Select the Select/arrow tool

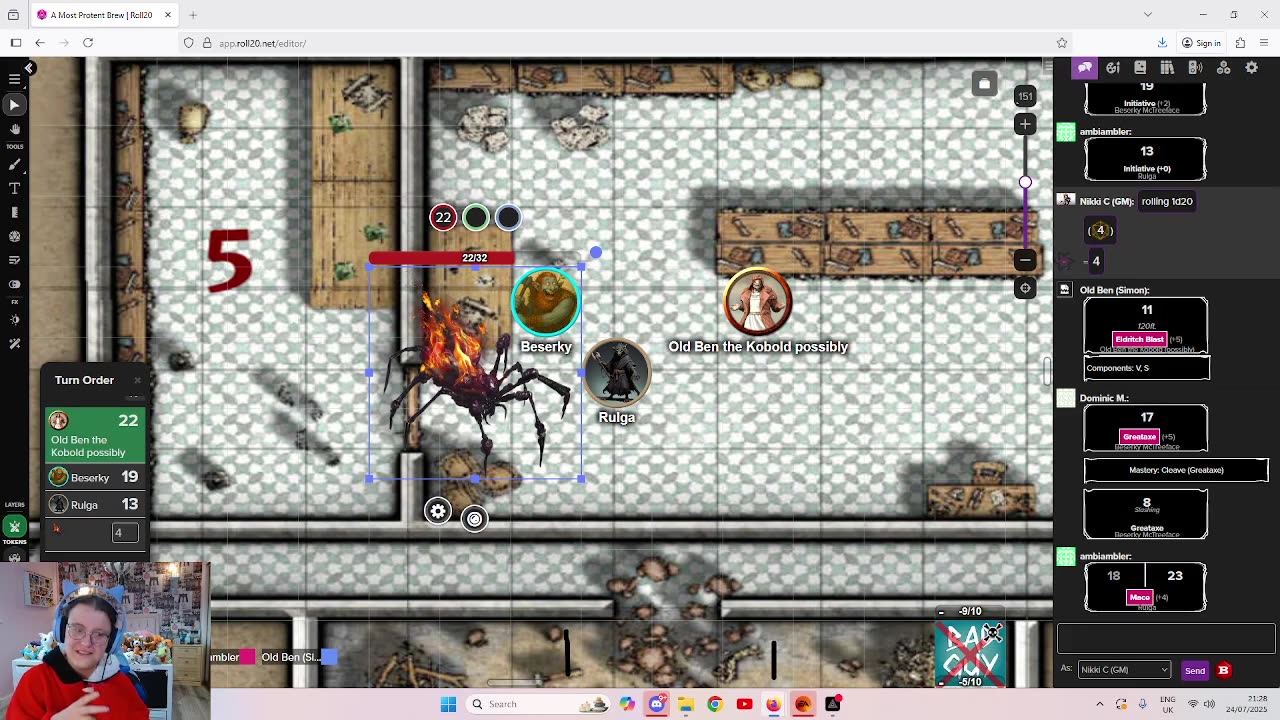[x=14, y=105]
